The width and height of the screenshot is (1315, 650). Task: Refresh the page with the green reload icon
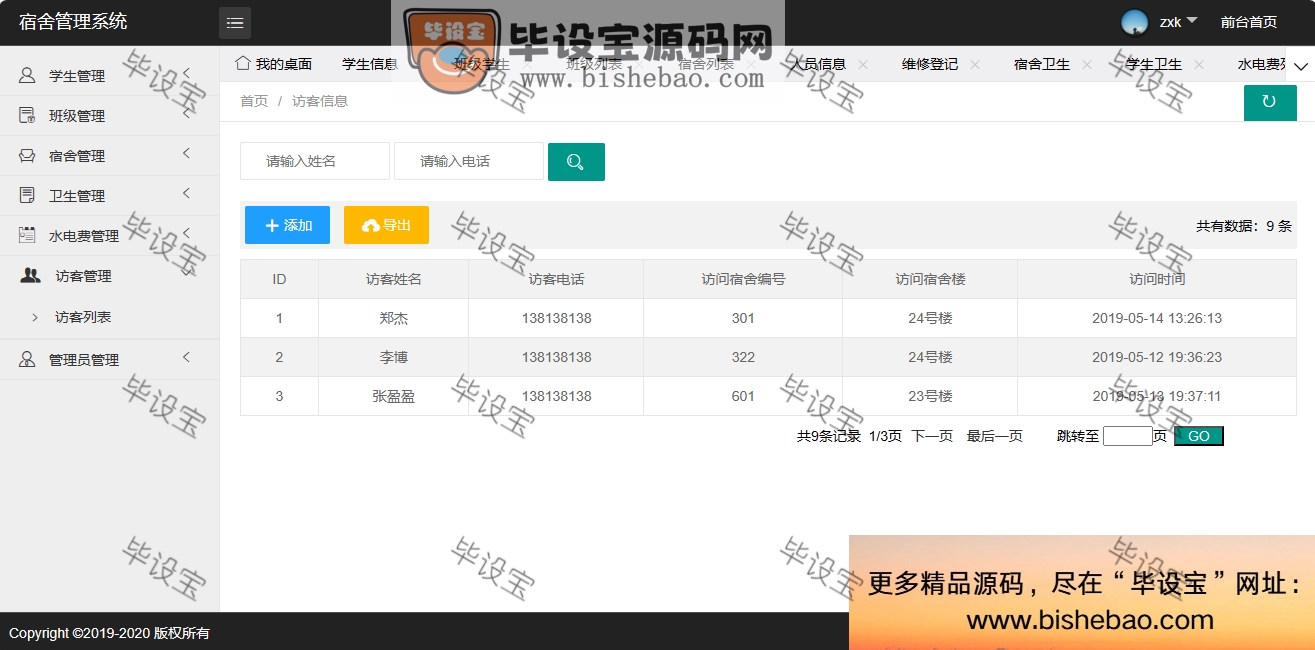point(1269,102)
